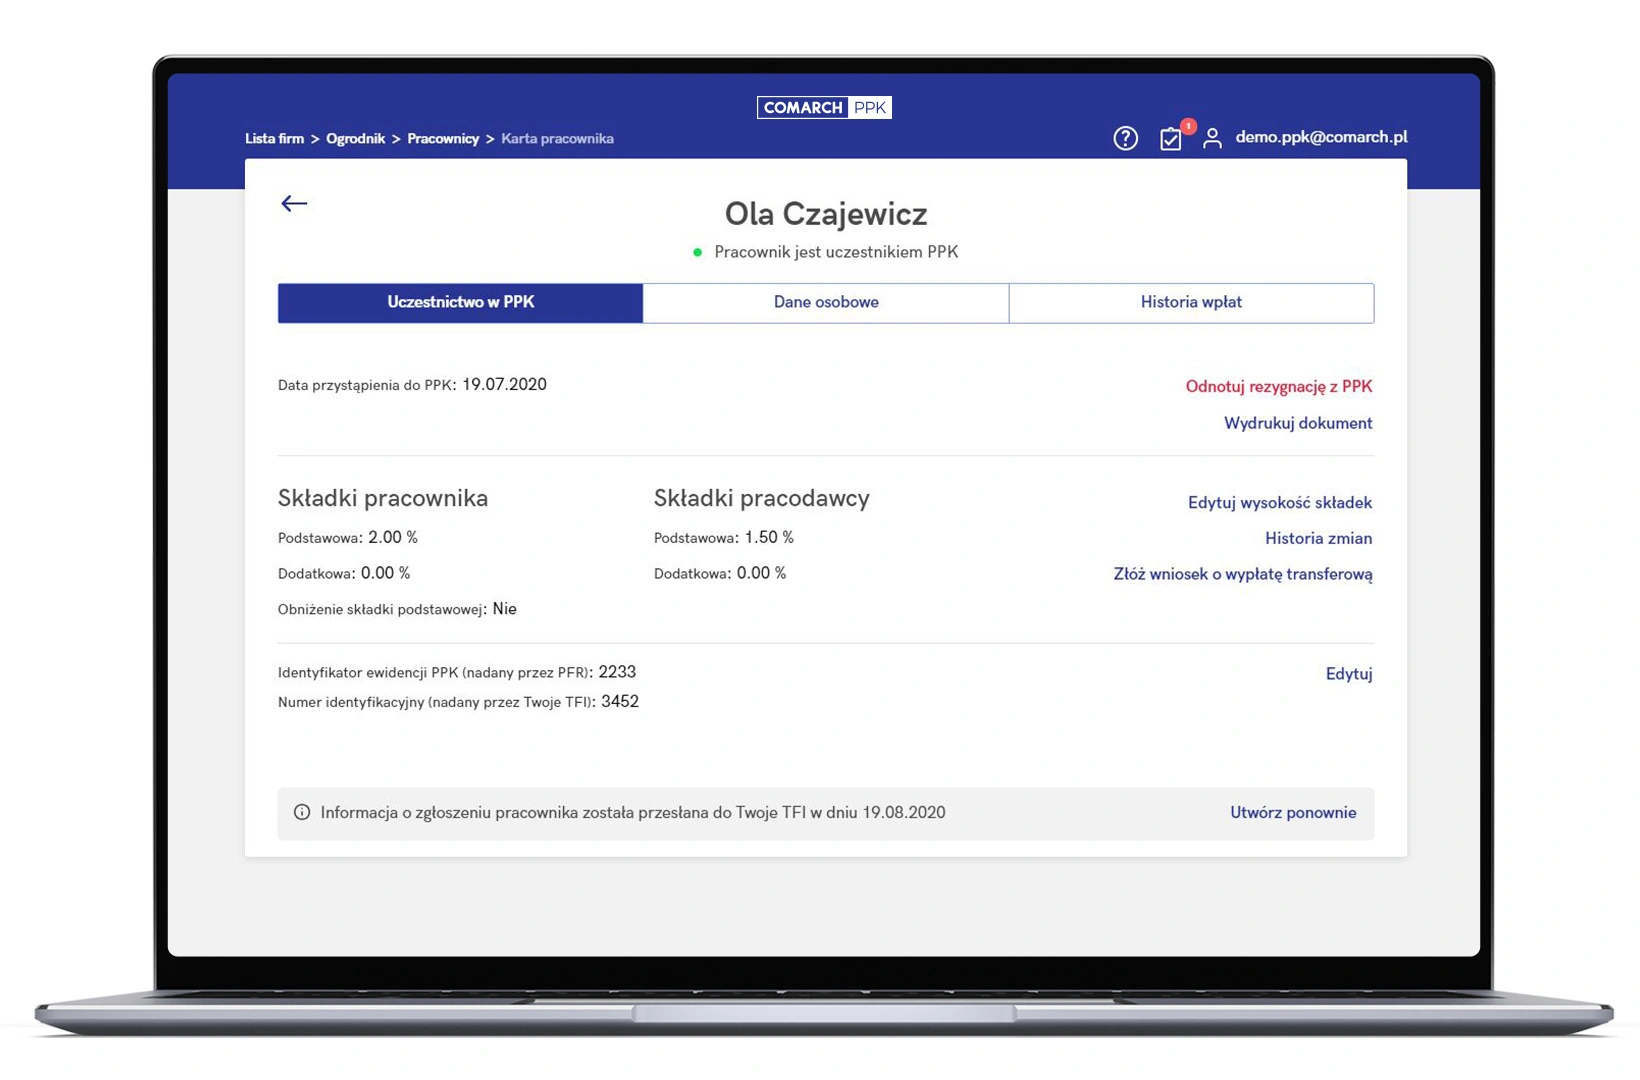
Task: Open the Ogrodnik breadcrumb
Action: tap(355, 139)
